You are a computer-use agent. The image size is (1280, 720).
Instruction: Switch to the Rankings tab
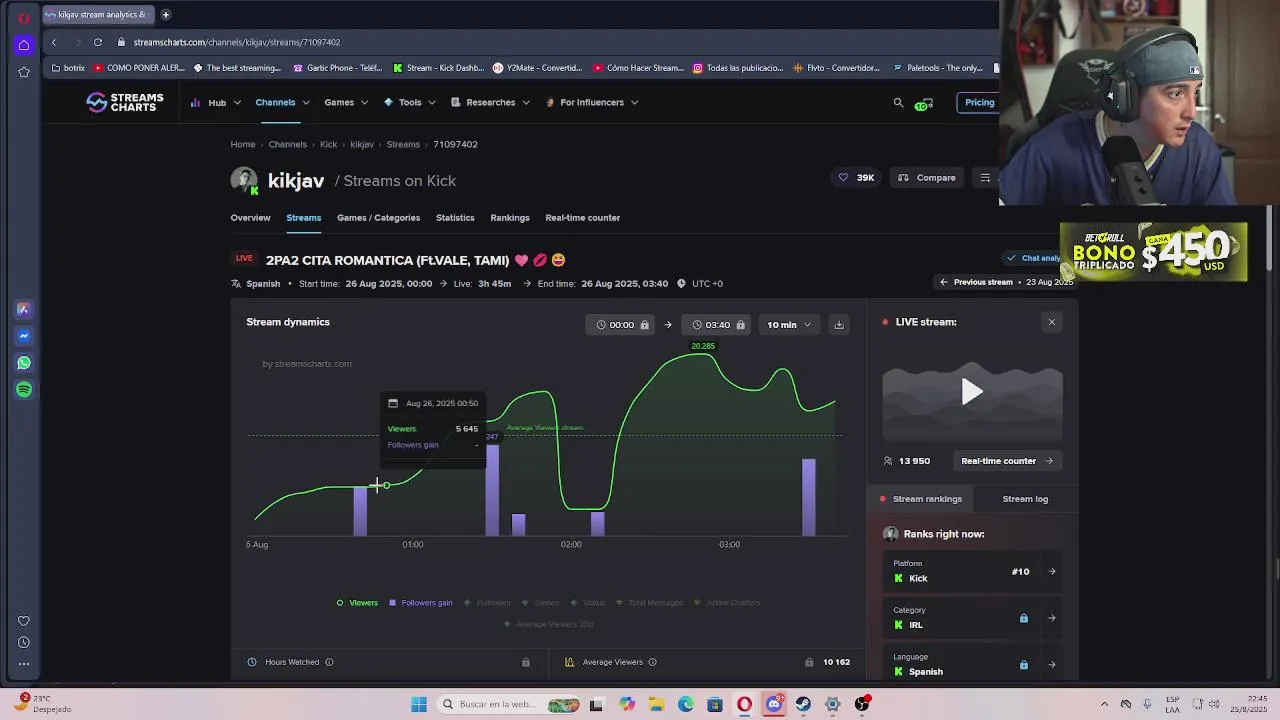(510, 217)
